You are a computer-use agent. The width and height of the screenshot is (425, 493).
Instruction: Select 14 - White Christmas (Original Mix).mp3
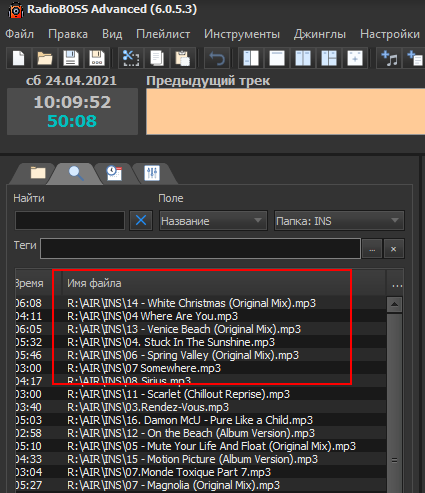pyautogui.click(x=201, y=303)
